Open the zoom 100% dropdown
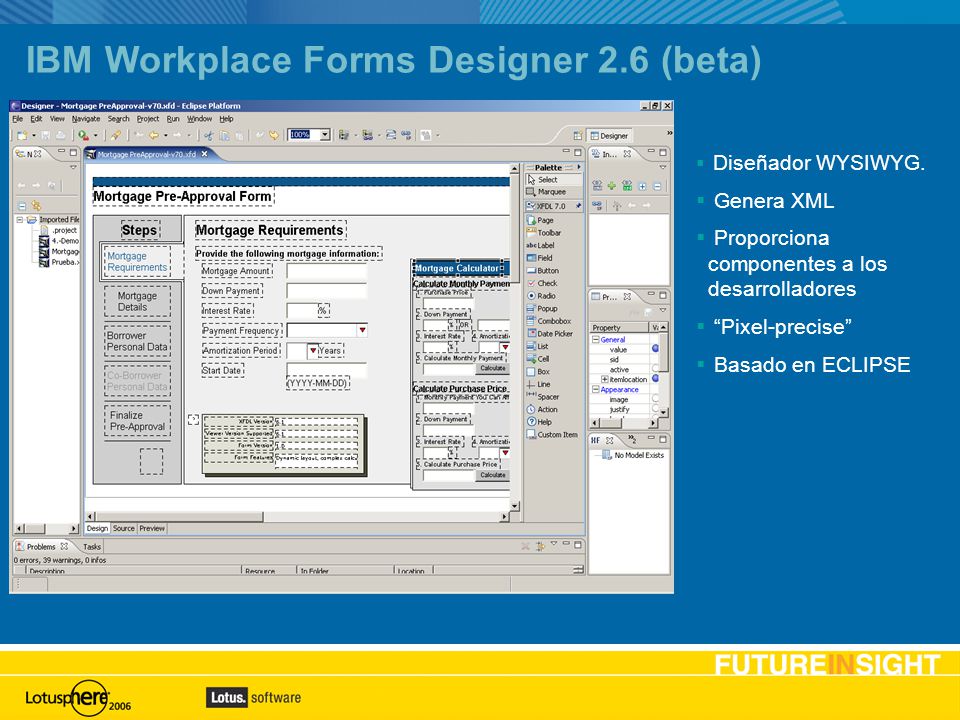Screen dimensions: 960x720 [325, 135]
